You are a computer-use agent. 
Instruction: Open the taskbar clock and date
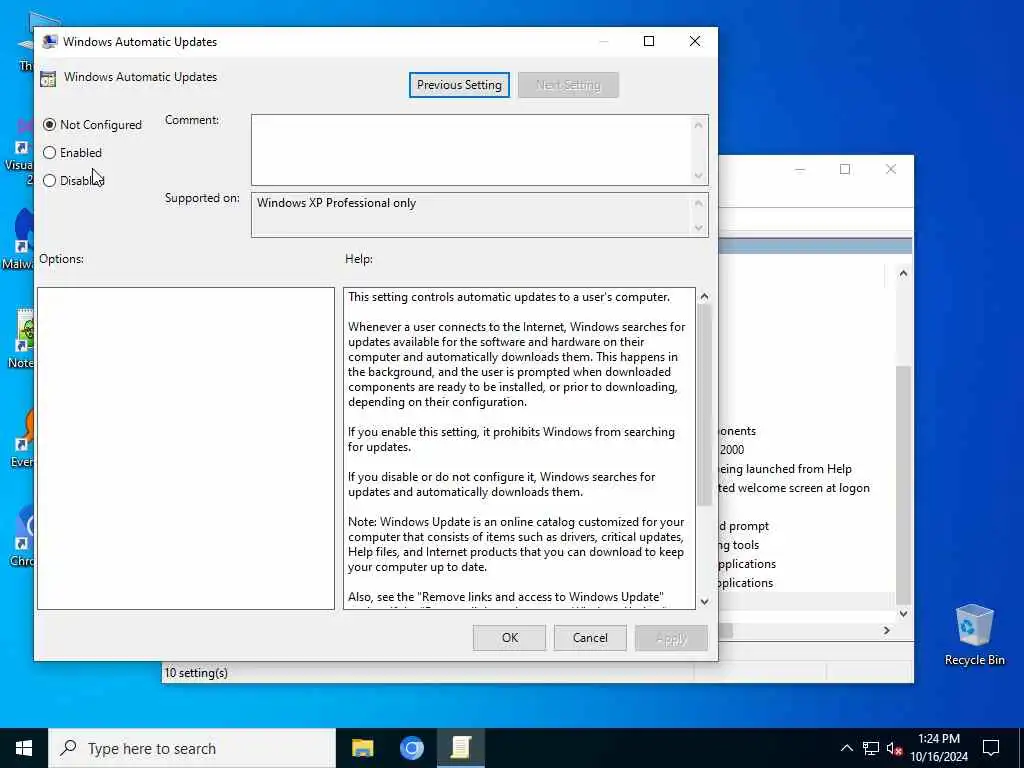click(x=939, y=748)
